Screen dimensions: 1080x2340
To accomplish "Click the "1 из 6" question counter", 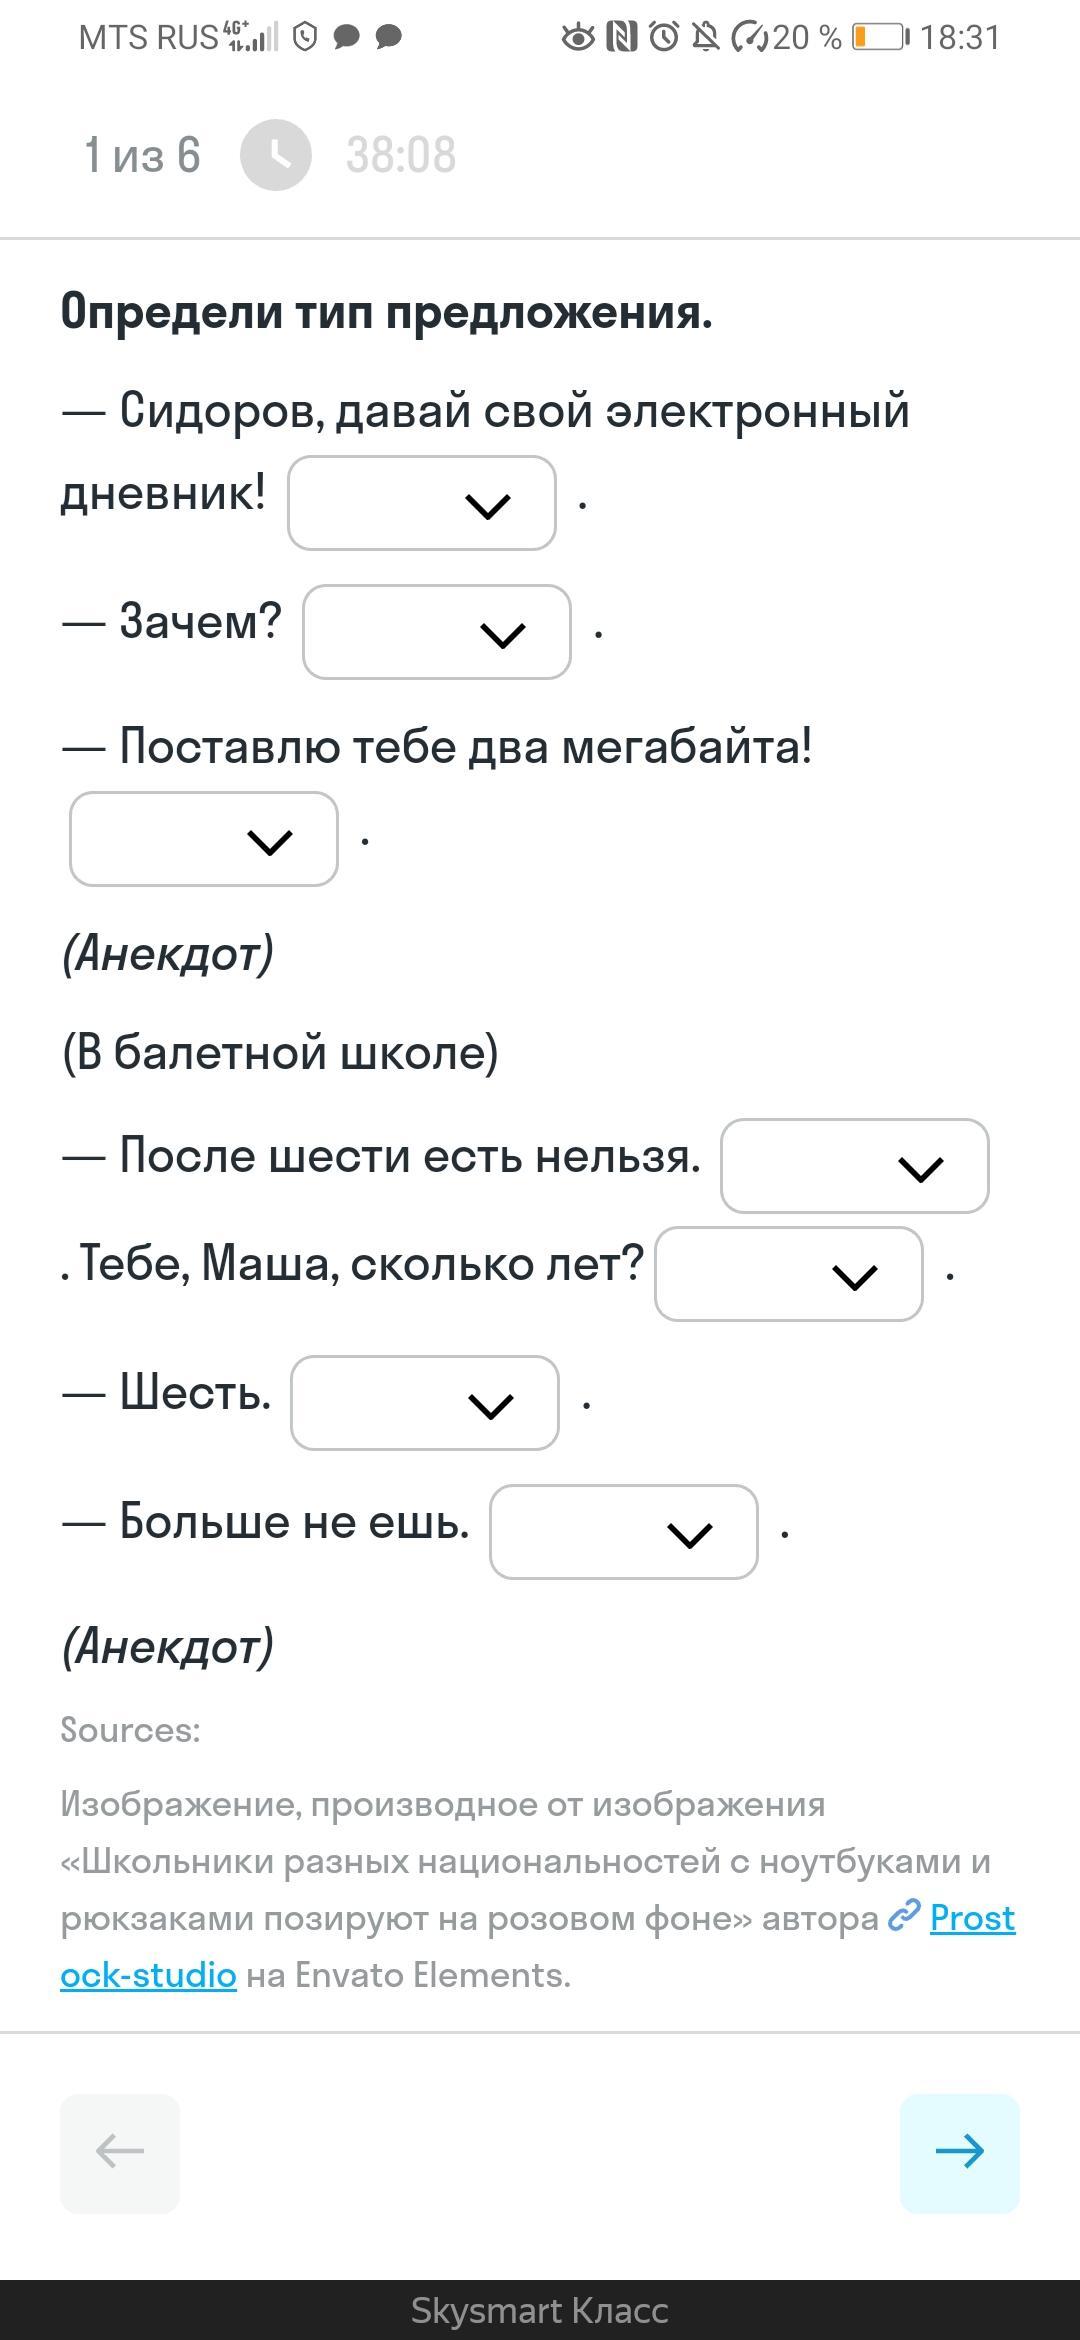I will 142,155.
